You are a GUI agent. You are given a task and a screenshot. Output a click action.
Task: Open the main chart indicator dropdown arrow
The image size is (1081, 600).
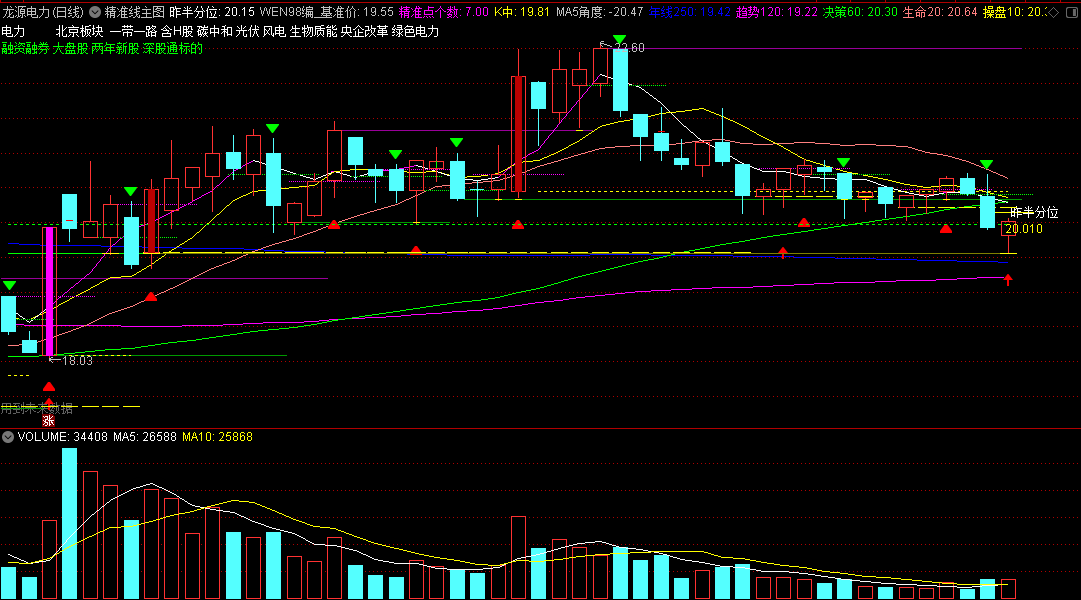[95, 12]
